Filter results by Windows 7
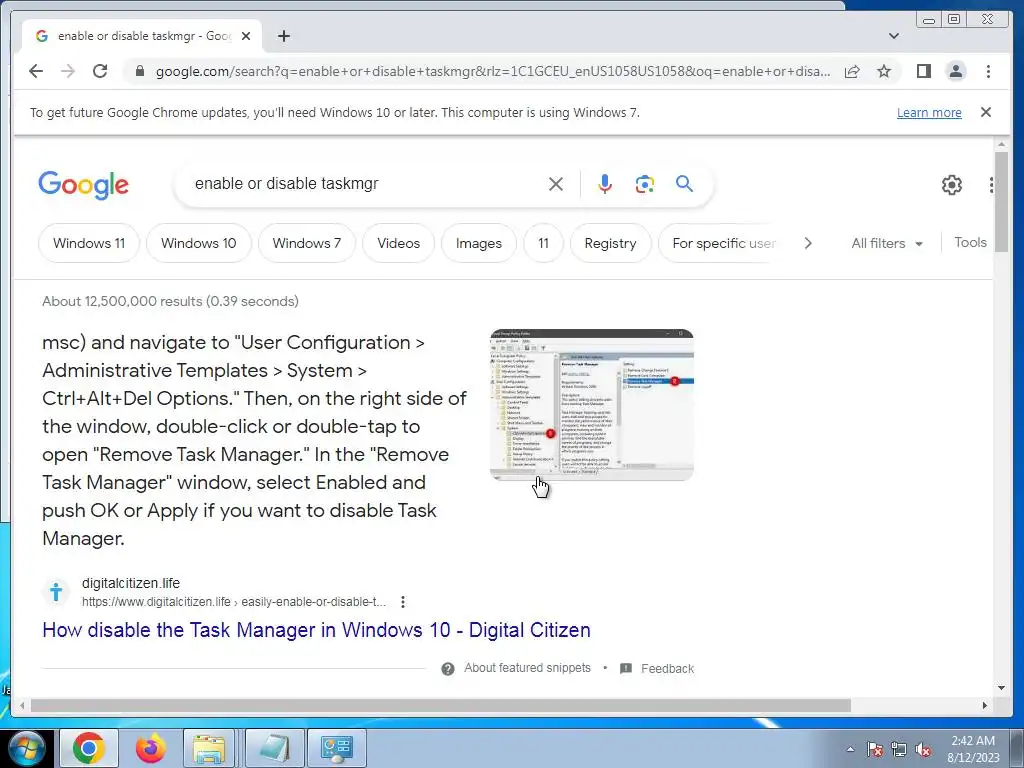1024x768 pixels. point(307,243)
